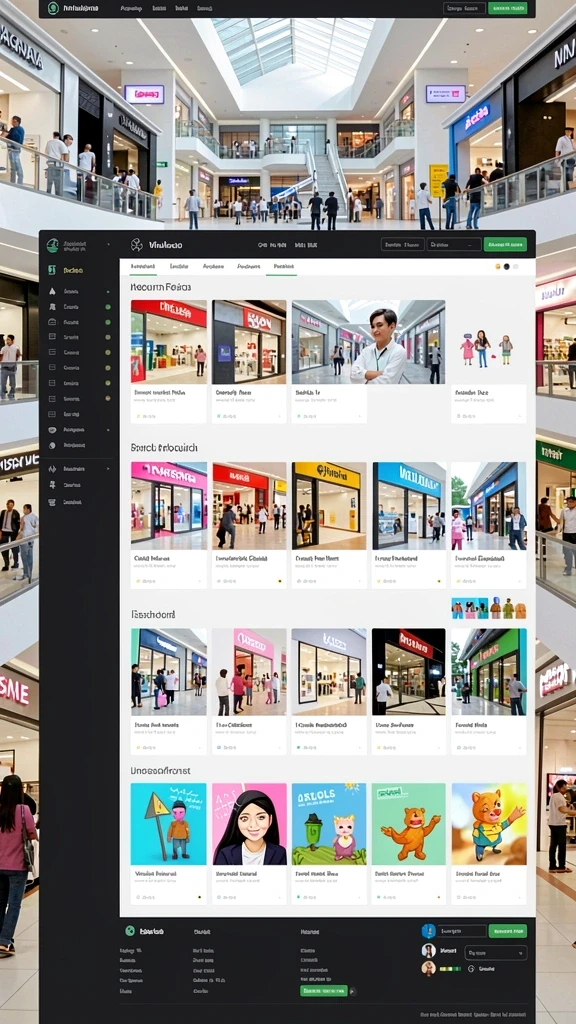Expand the chevron next to sidebar logo title
576x1024 pixels.
108,245
